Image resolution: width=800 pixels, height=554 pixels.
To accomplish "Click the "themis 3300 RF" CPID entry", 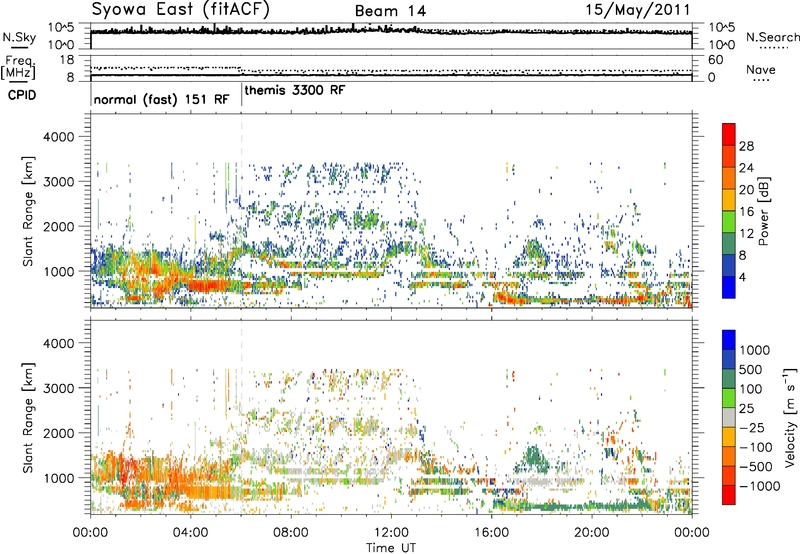I will (x=295, y=90).
